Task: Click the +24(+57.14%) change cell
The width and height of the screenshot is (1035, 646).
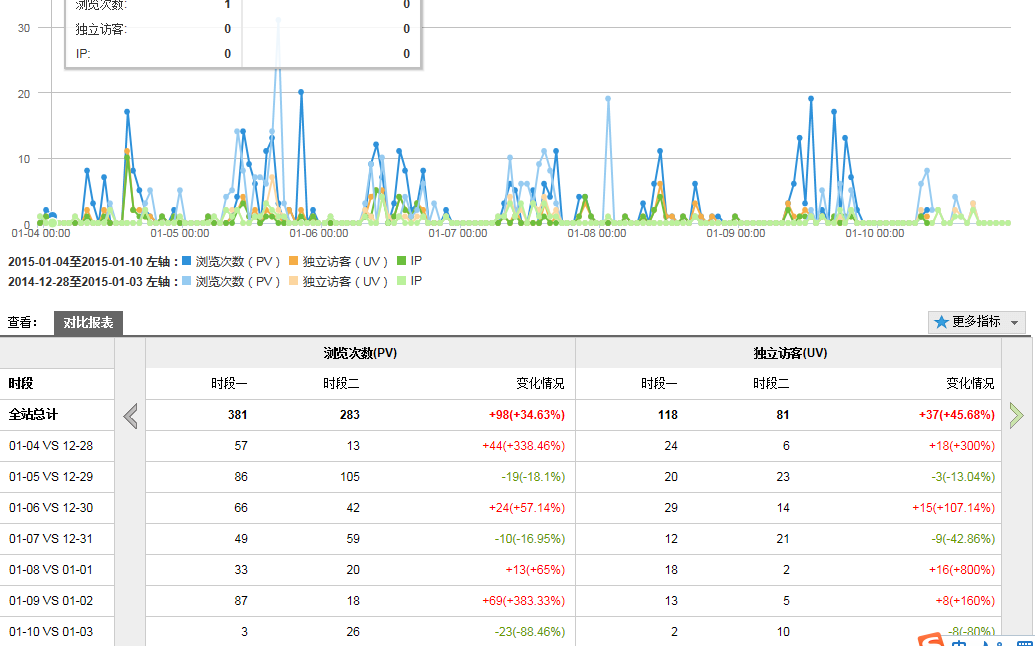Action: (x=527, y=508)
